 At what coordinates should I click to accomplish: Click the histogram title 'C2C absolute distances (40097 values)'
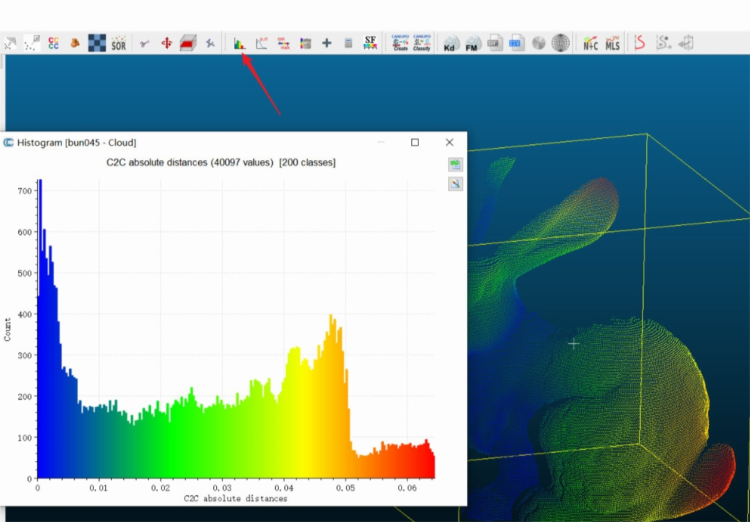tap(189, 163)
